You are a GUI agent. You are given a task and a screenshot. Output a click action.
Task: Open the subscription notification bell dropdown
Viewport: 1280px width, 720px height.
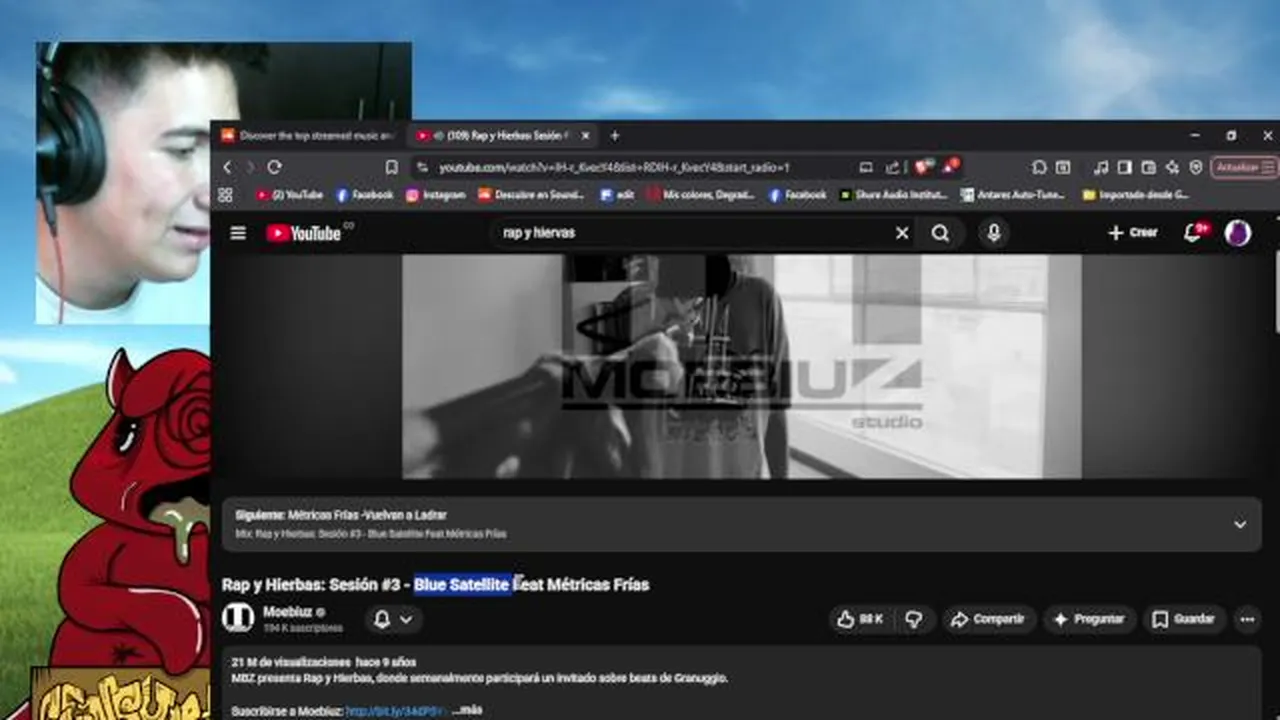(393, 620)
